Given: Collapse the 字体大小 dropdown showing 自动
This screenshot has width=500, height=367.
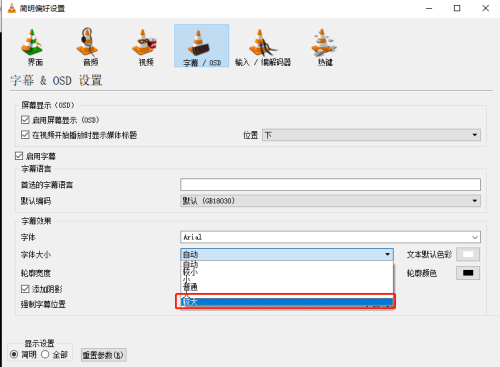Looking at the screenshot, I should pyautogui.click(x=287, y=254).
